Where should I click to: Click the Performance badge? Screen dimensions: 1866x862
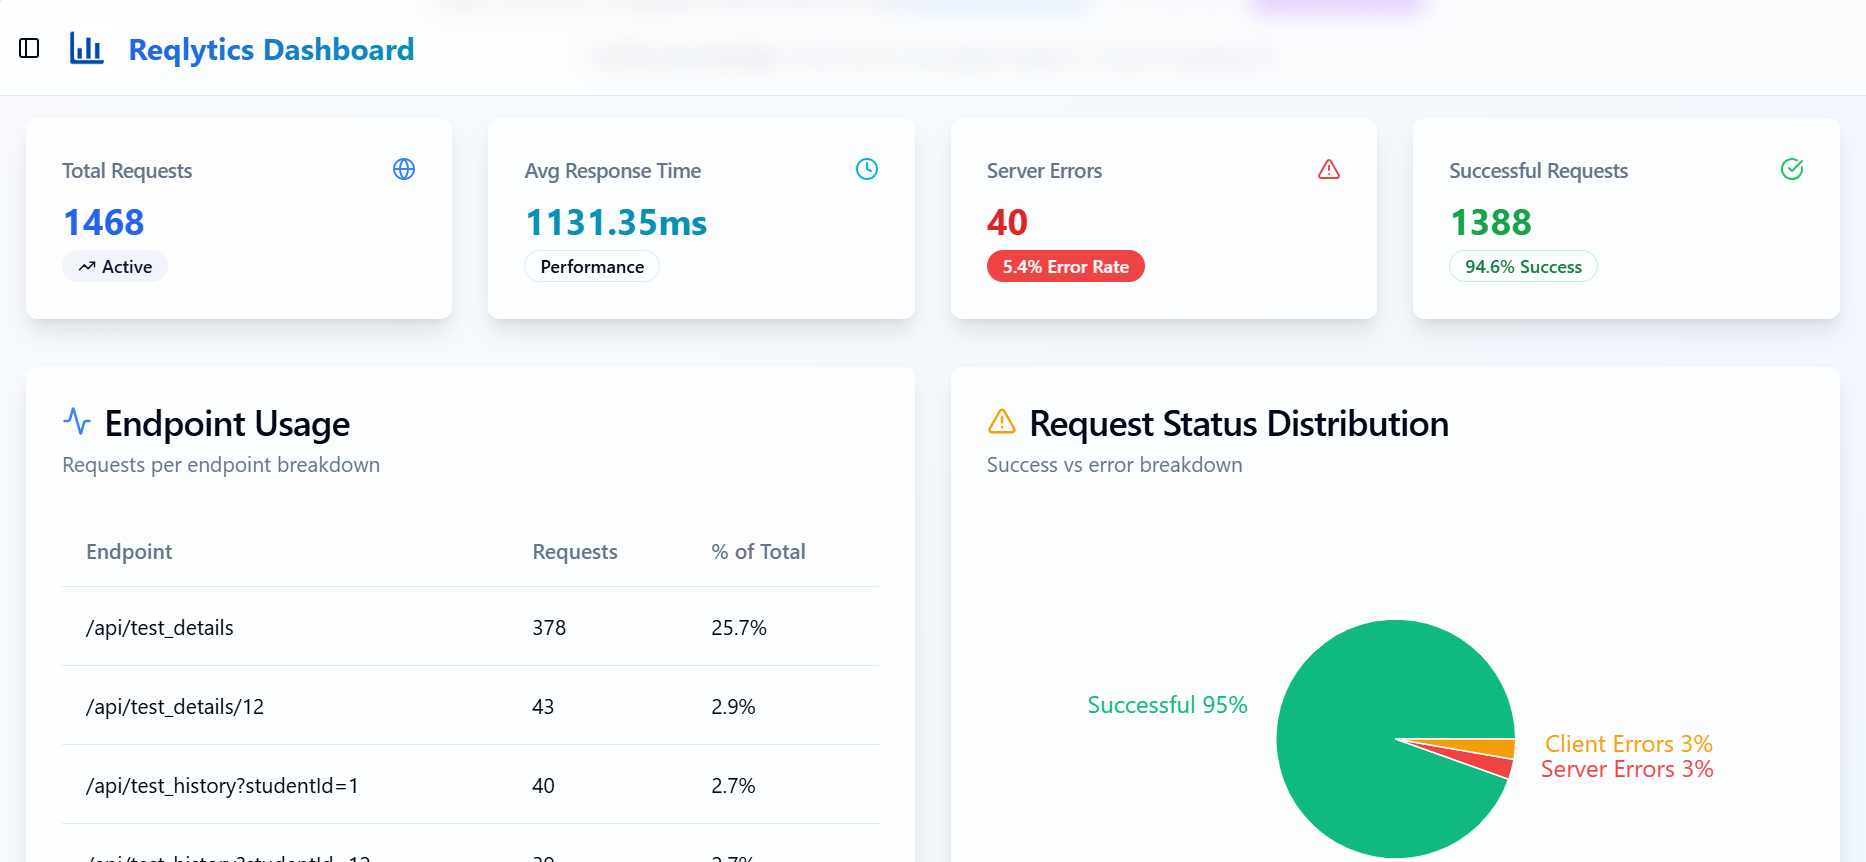click(592, 266)
